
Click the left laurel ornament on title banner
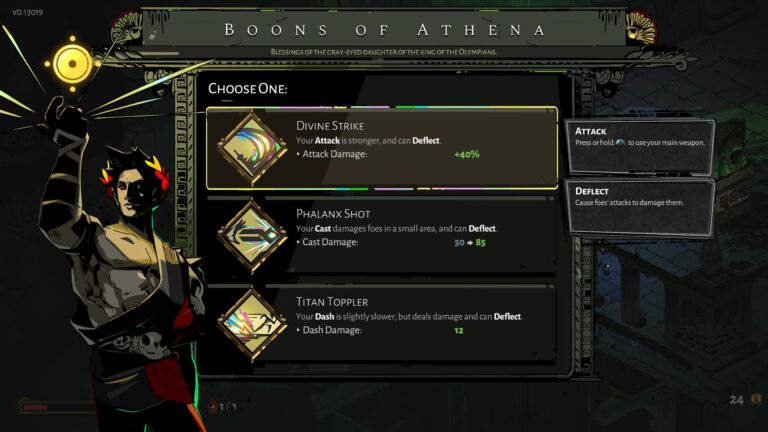click(127, 27)
